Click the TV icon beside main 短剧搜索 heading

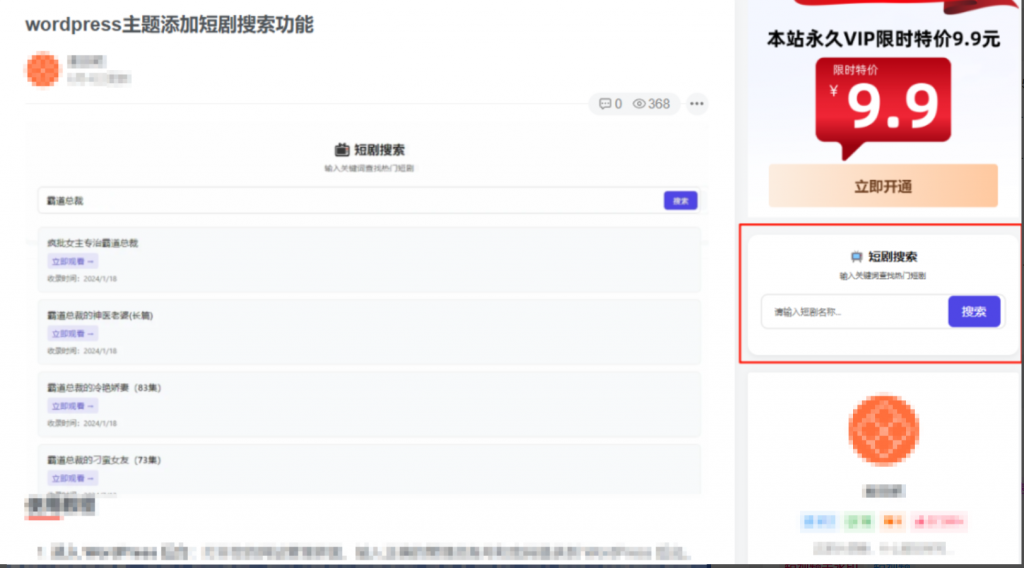click(x=342, y=150)
